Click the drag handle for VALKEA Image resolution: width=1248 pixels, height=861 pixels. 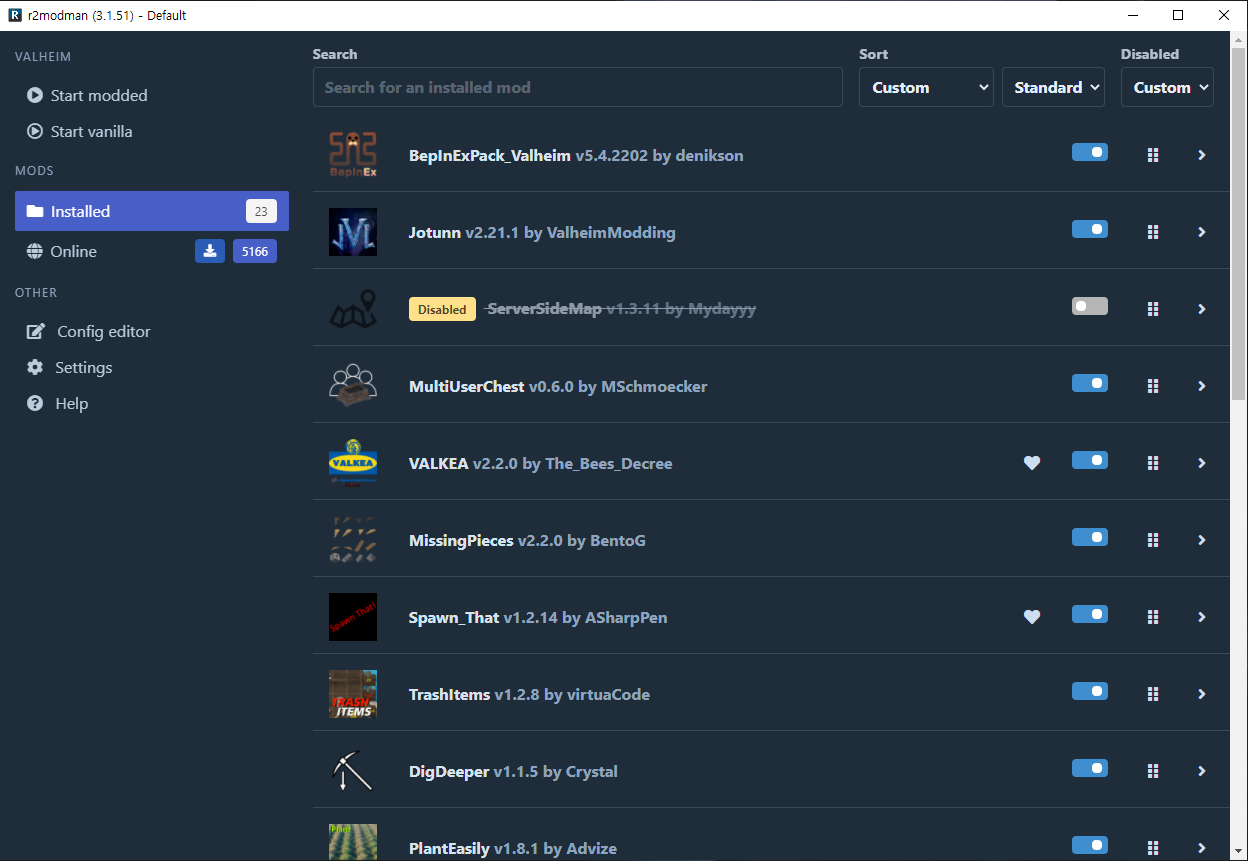point(1153,463)
